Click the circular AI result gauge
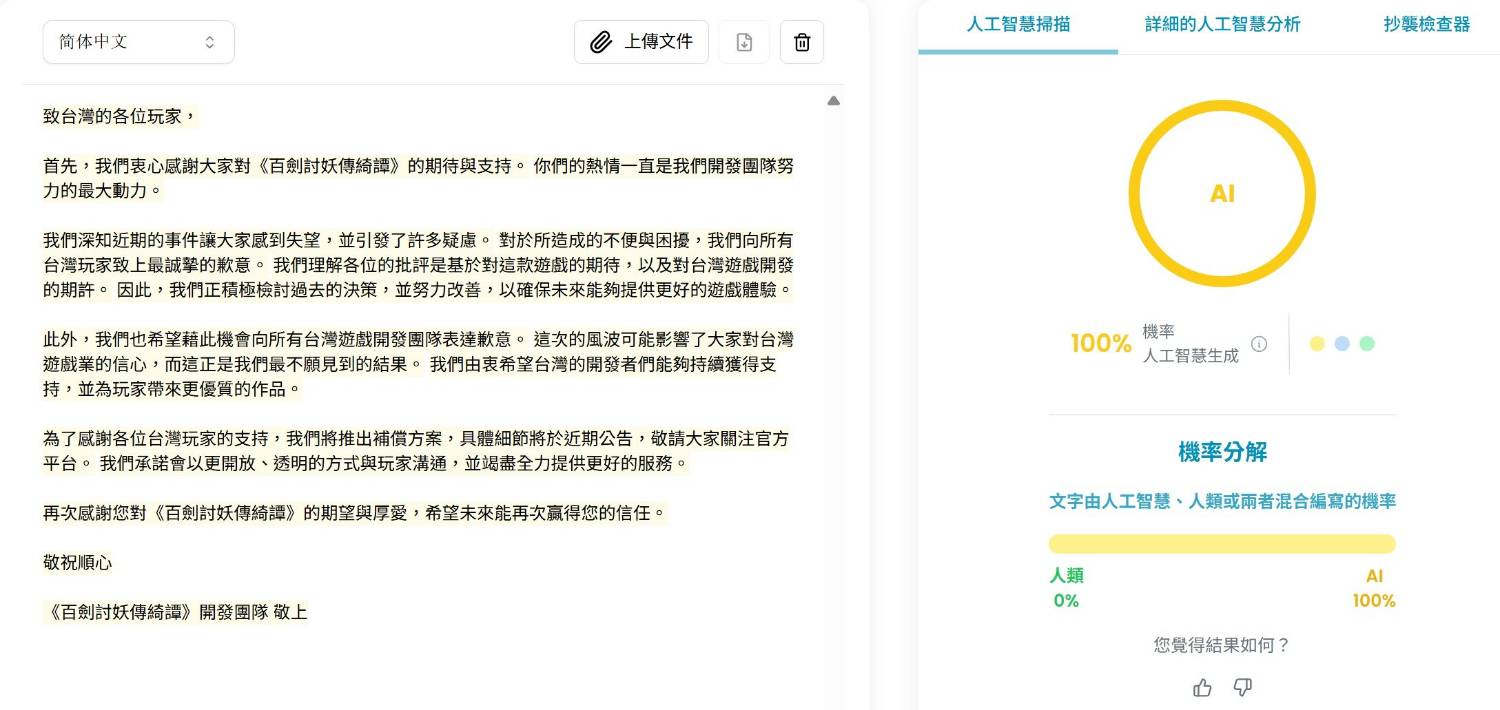The width and height of the screenshot is (1500, 710). tap(1222, 194)
